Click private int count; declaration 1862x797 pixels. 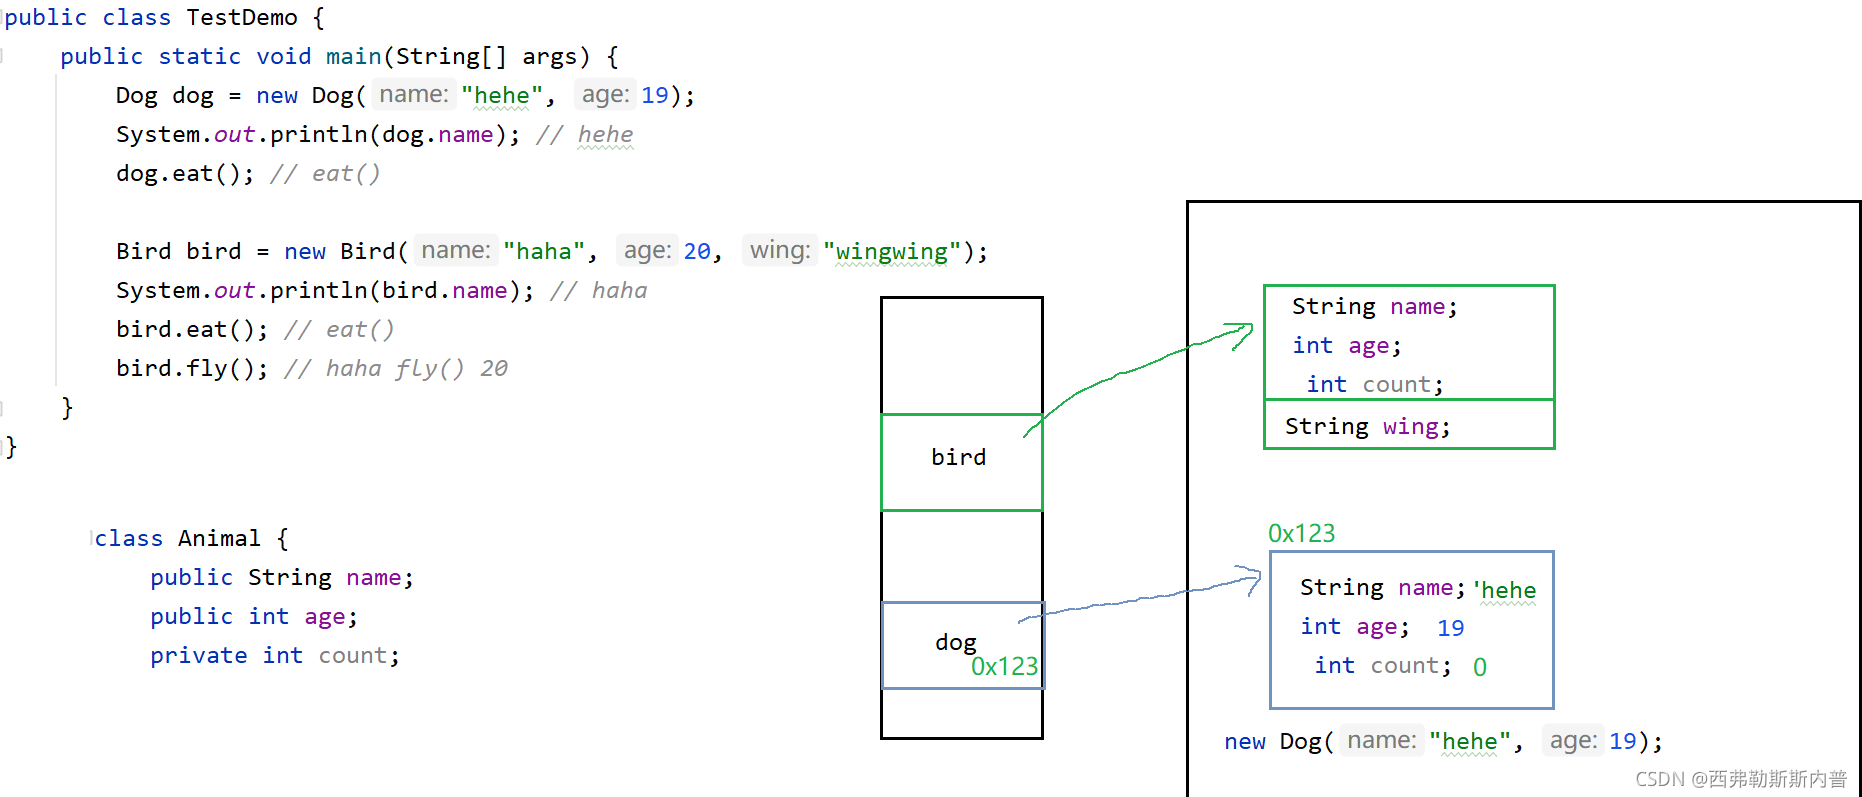[275, 655]
